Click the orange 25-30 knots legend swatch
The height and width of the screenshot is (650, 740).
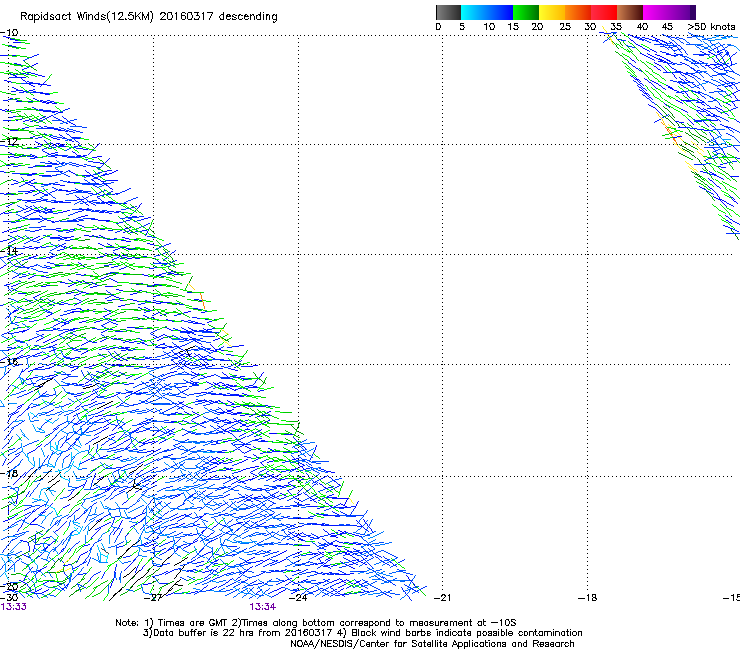tap(578, 12)
